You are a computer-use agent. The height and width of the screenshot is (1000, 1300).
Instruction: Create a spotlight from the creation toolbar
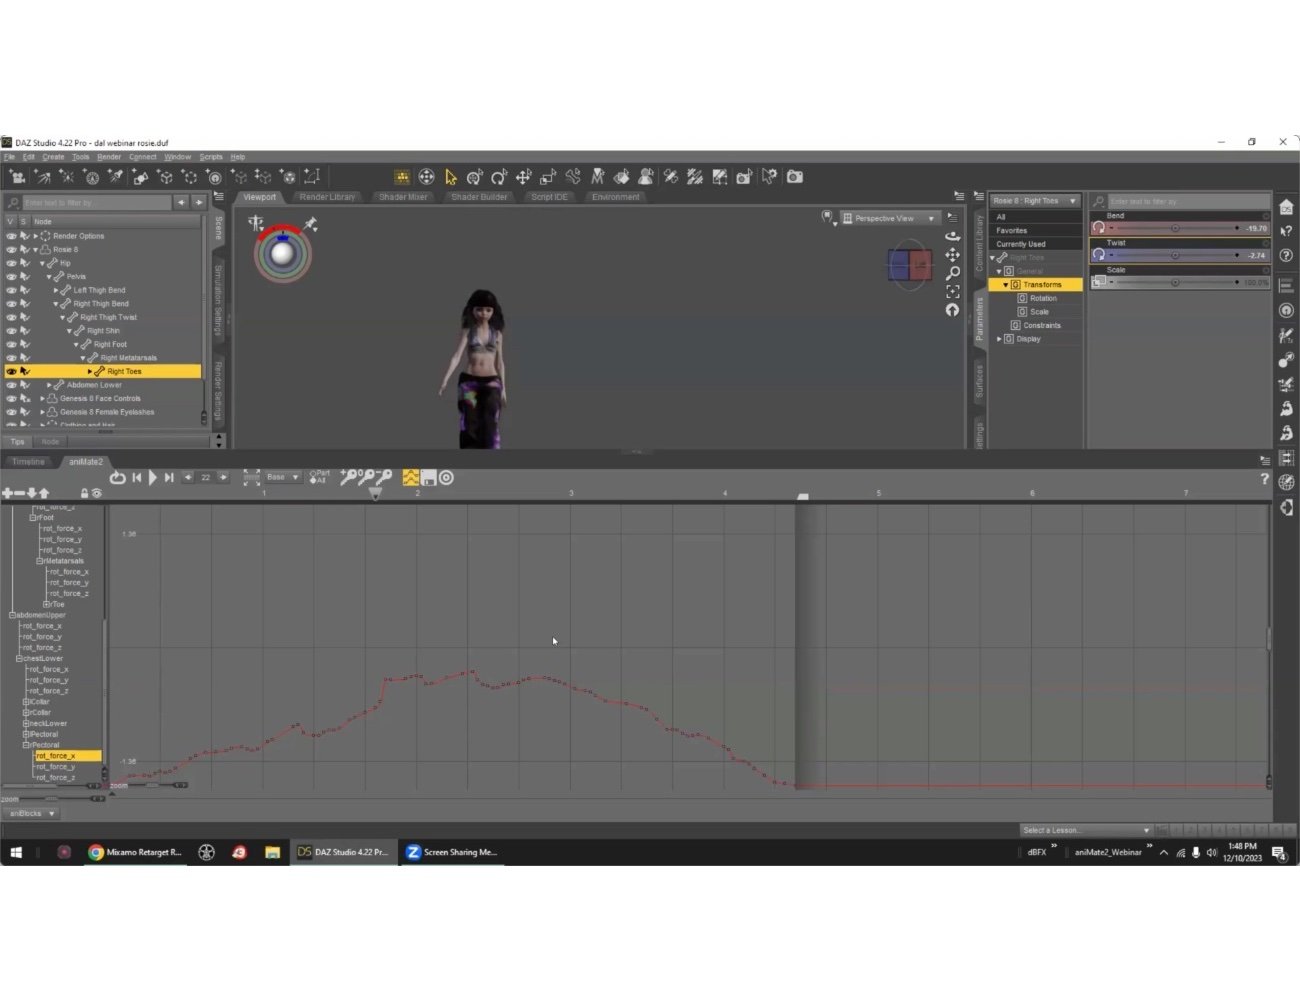(117, 177)
